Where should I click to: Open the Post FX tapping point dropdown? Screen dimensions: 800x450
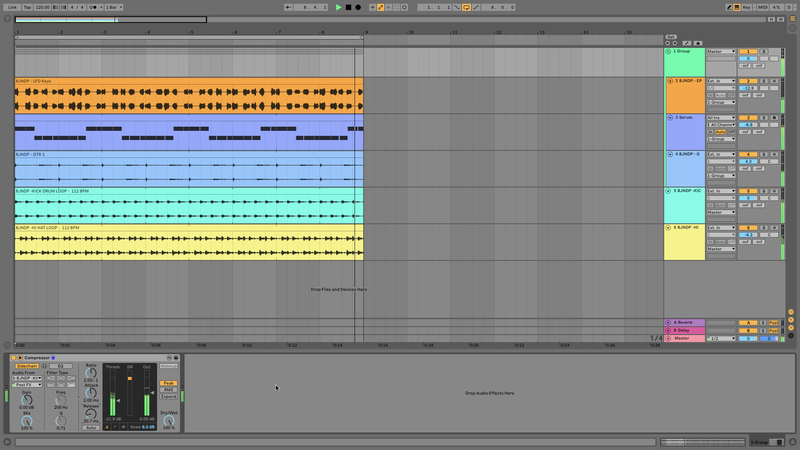click(27, 384)
